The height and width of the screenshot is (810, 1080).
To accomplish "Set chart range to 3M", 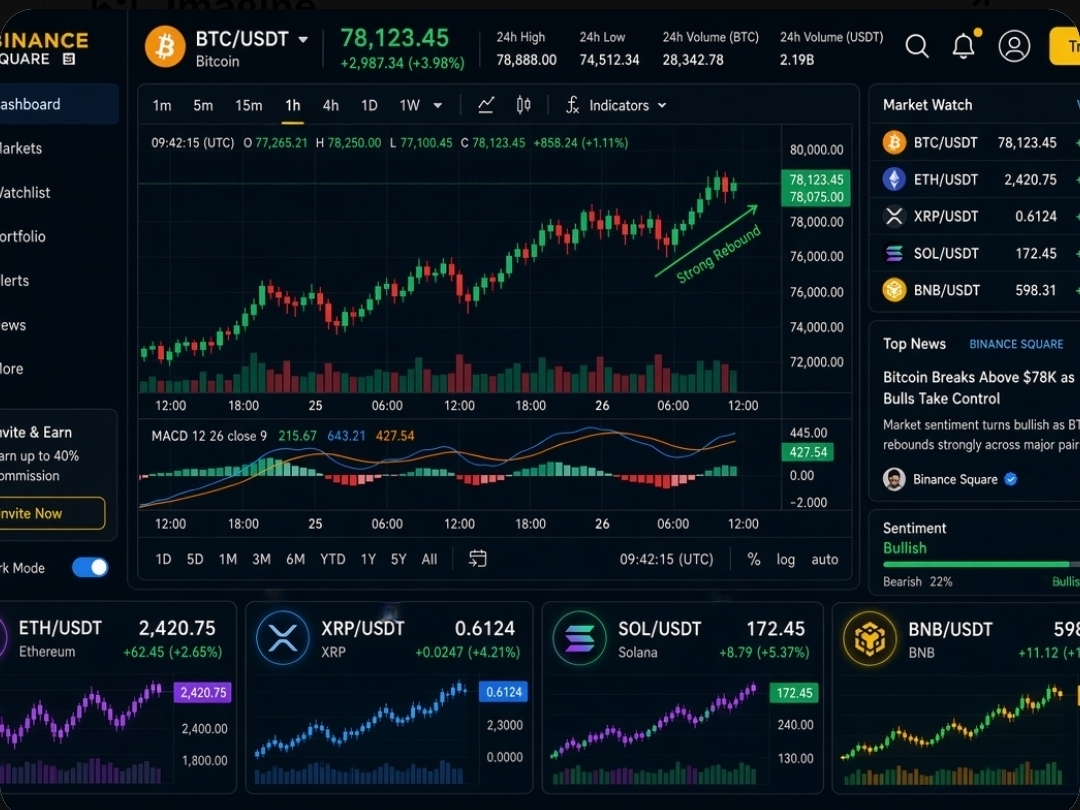I will [261, 559].
